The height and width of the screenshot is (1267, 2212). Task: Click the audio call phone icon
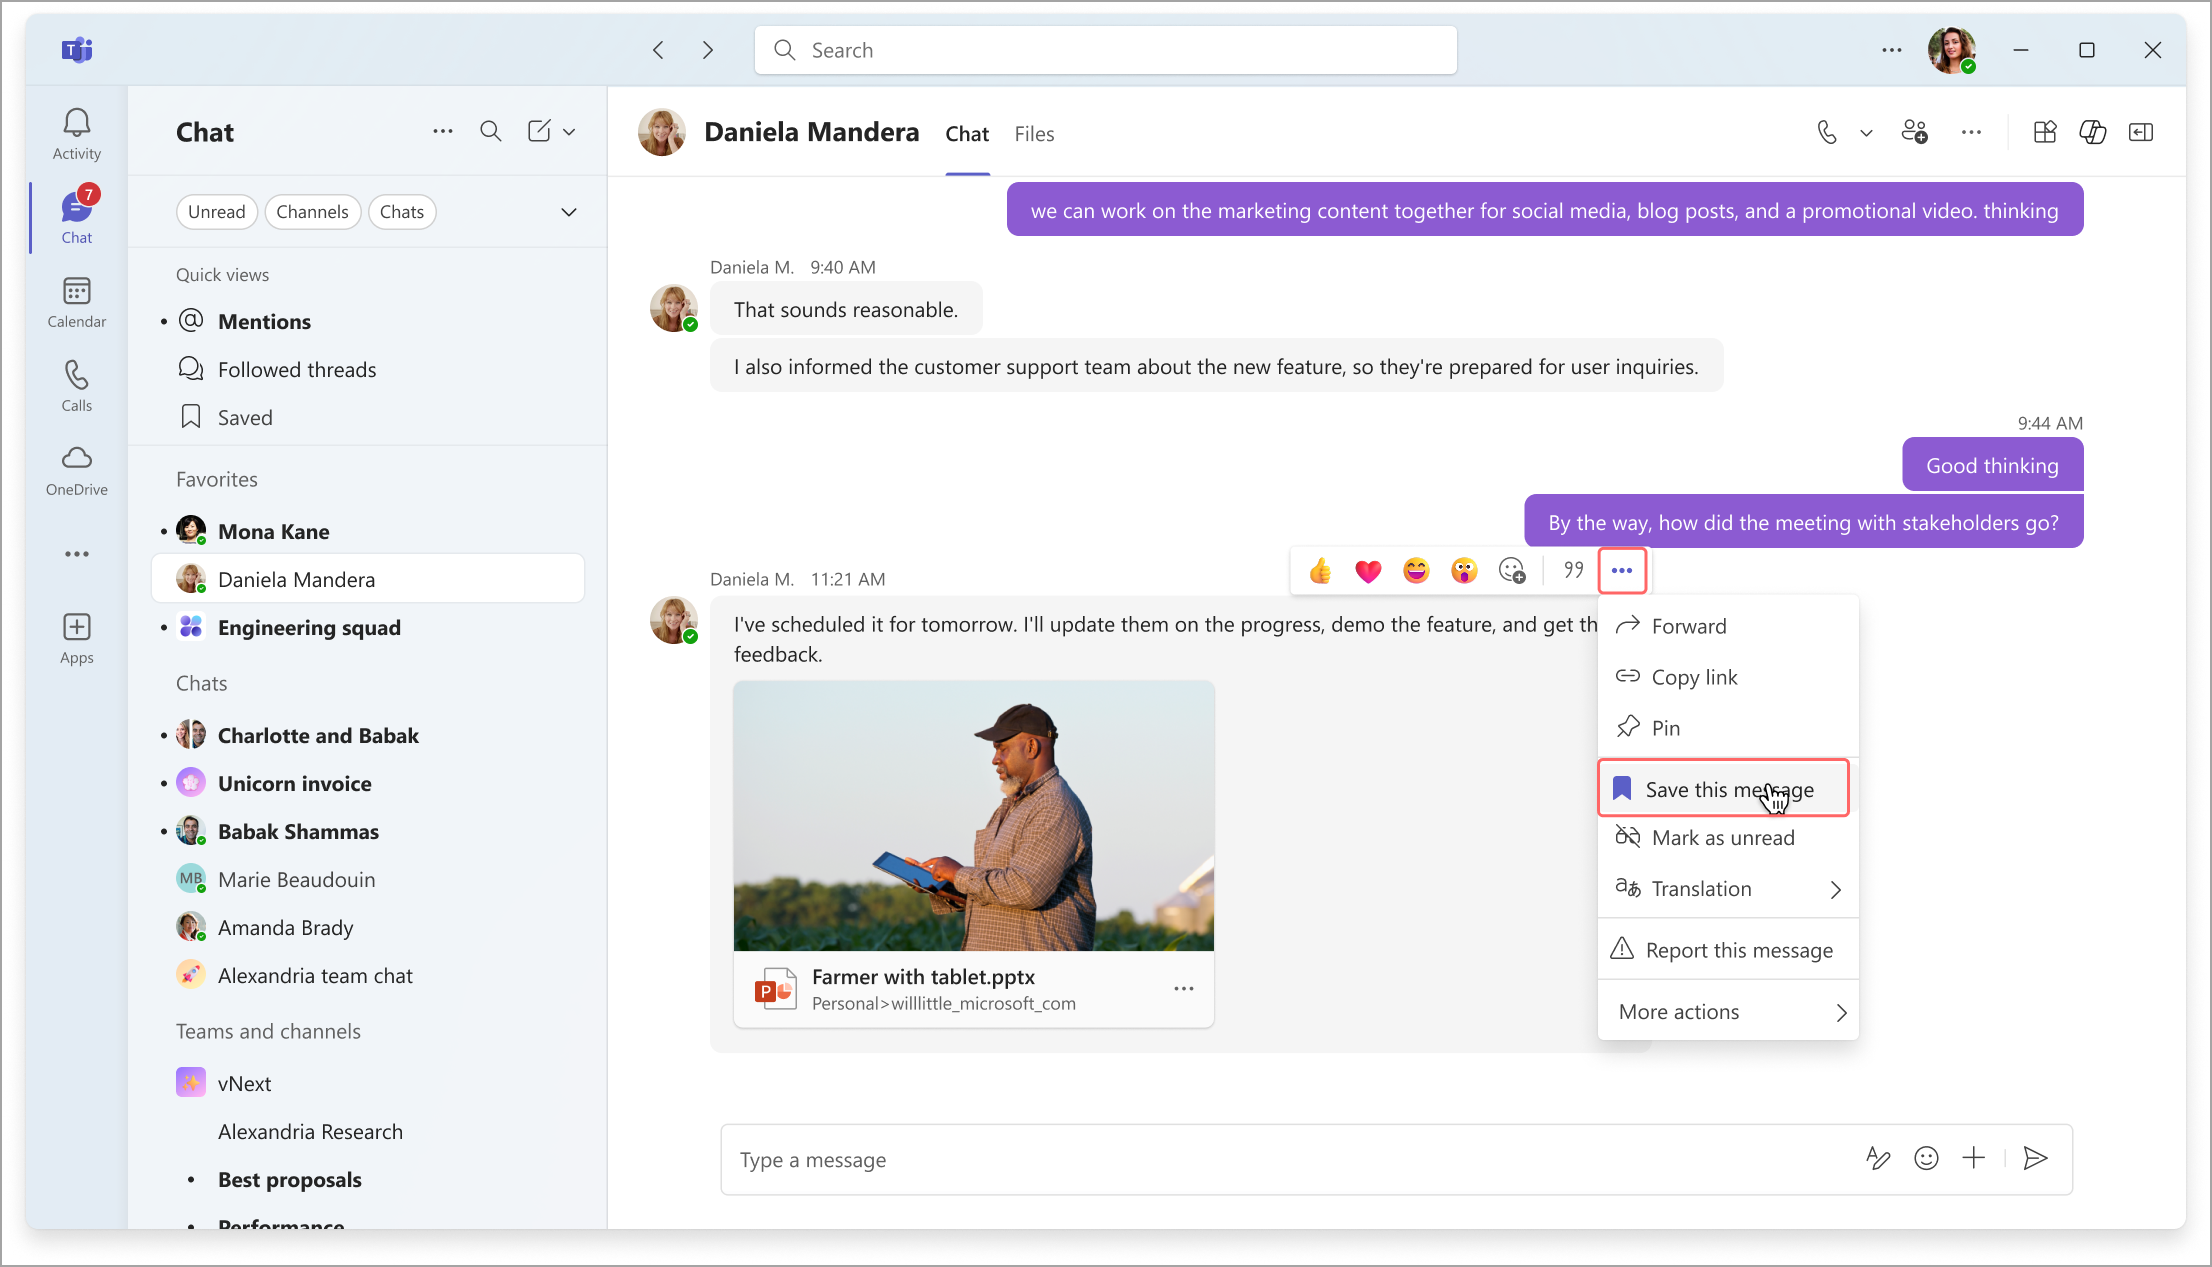click(1826, 132)
